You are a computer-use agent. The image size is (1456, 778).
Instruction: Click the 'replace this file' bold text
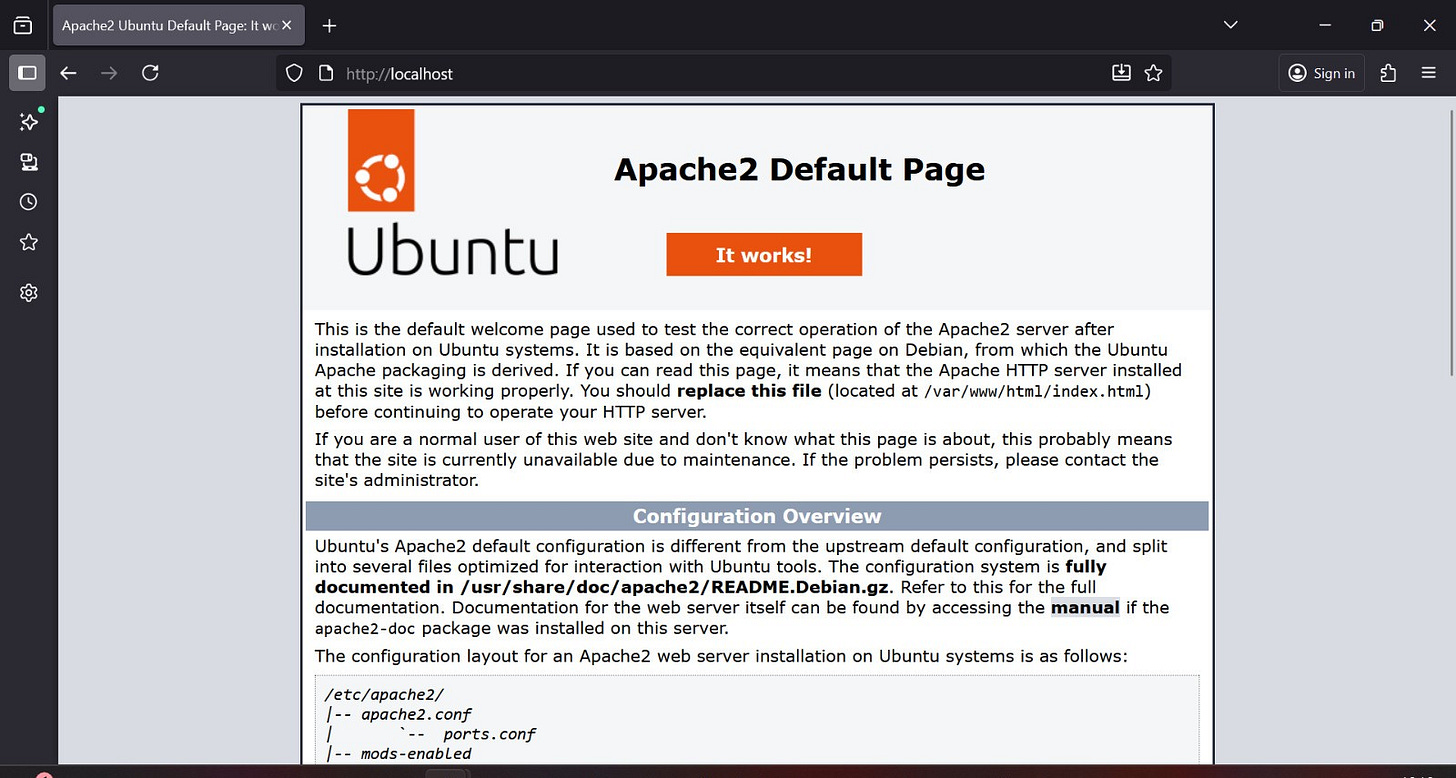749,391
